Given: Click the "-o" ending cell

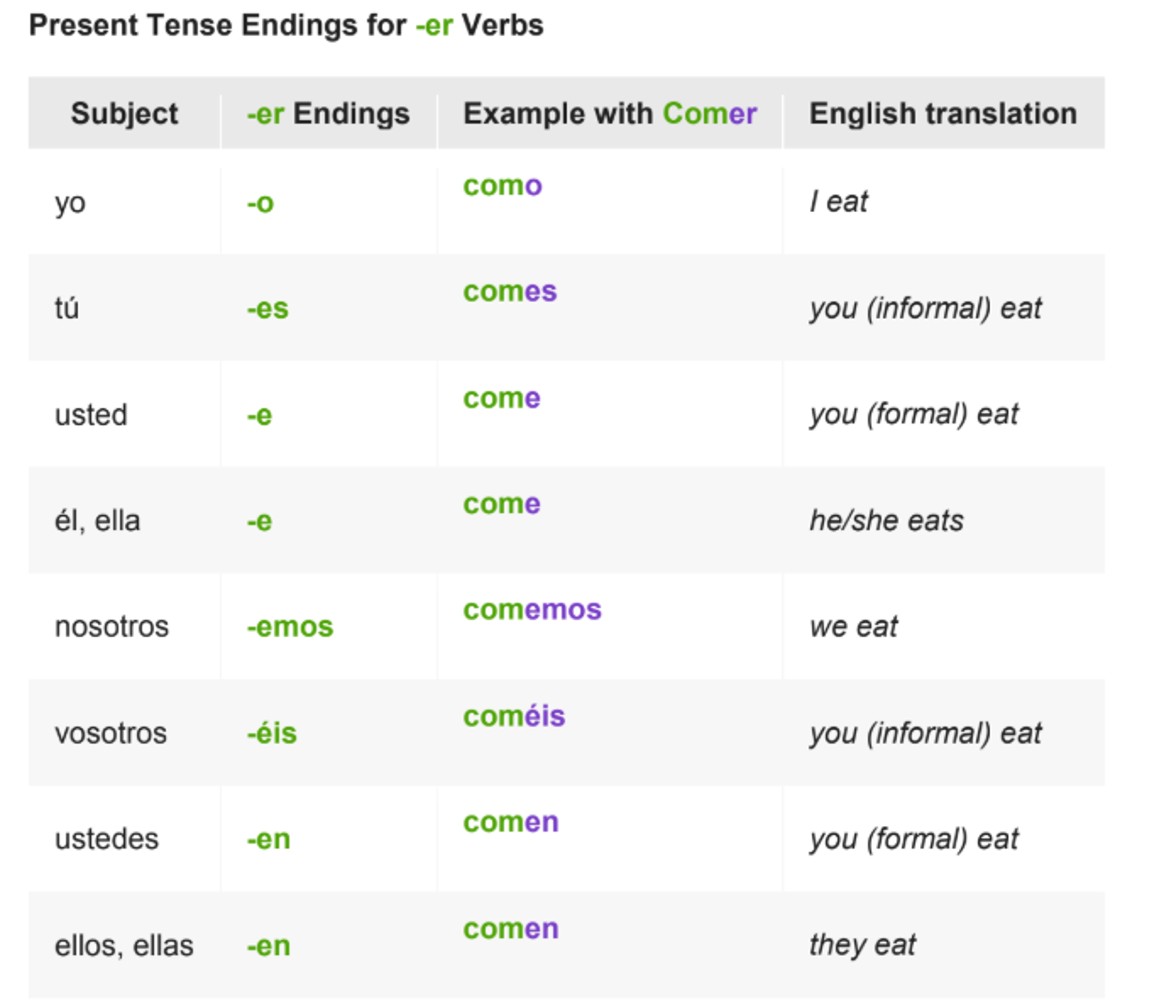Looking at the screenshot, I should click(x=260, y=204).
